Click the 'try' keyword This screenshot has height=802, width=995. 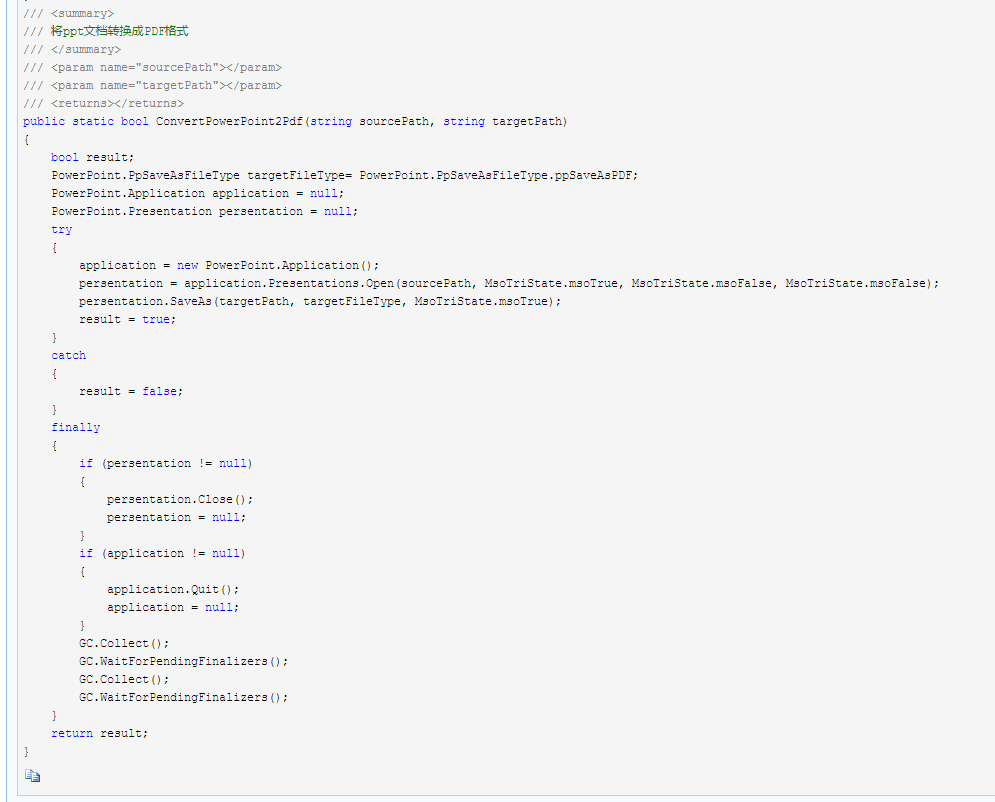62,230
